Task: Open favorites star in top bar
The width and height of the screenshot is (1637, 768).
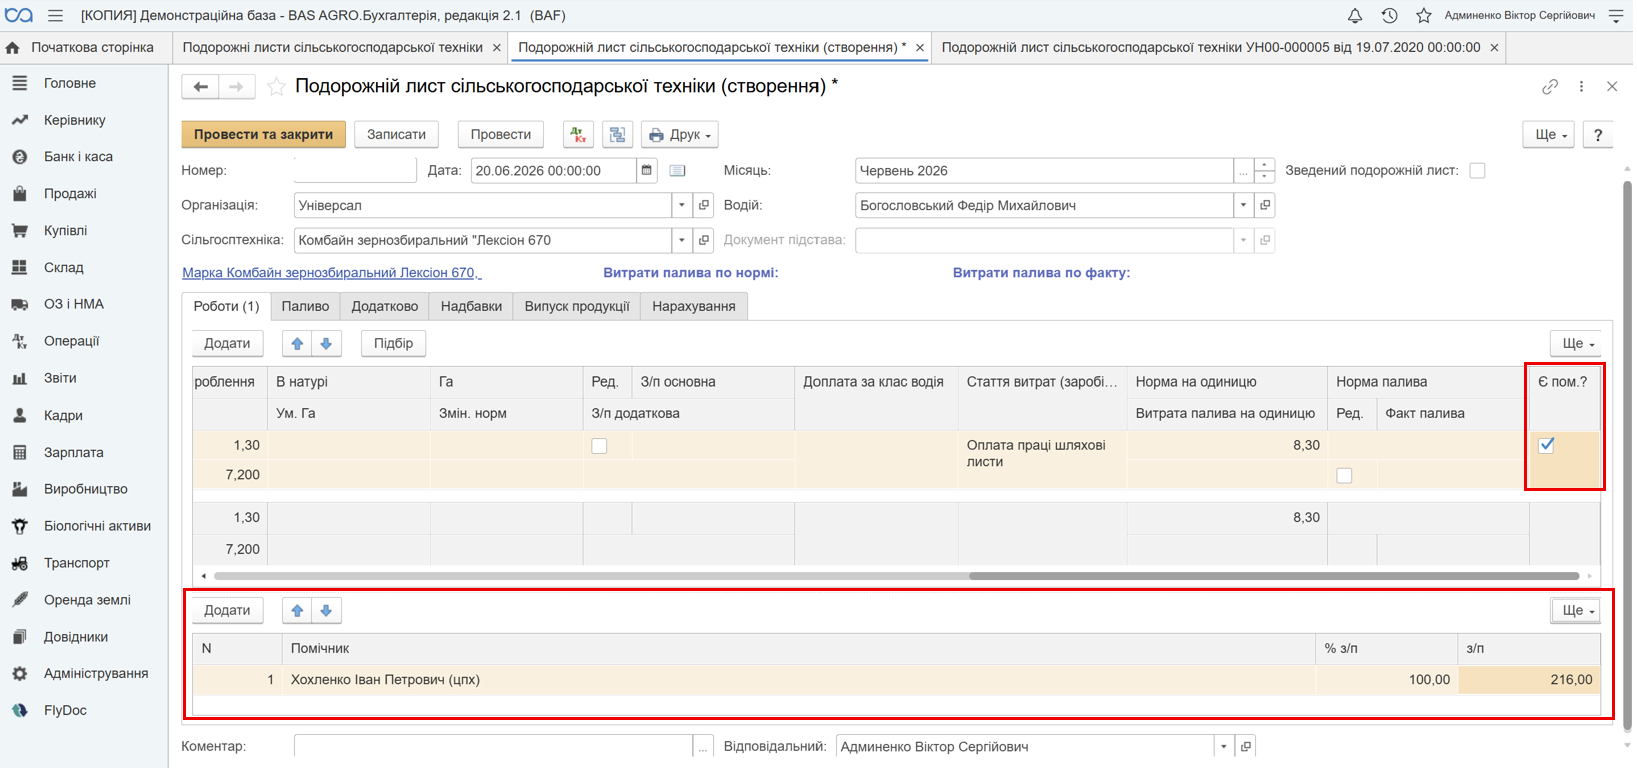Action: (x=1423, y=15)
